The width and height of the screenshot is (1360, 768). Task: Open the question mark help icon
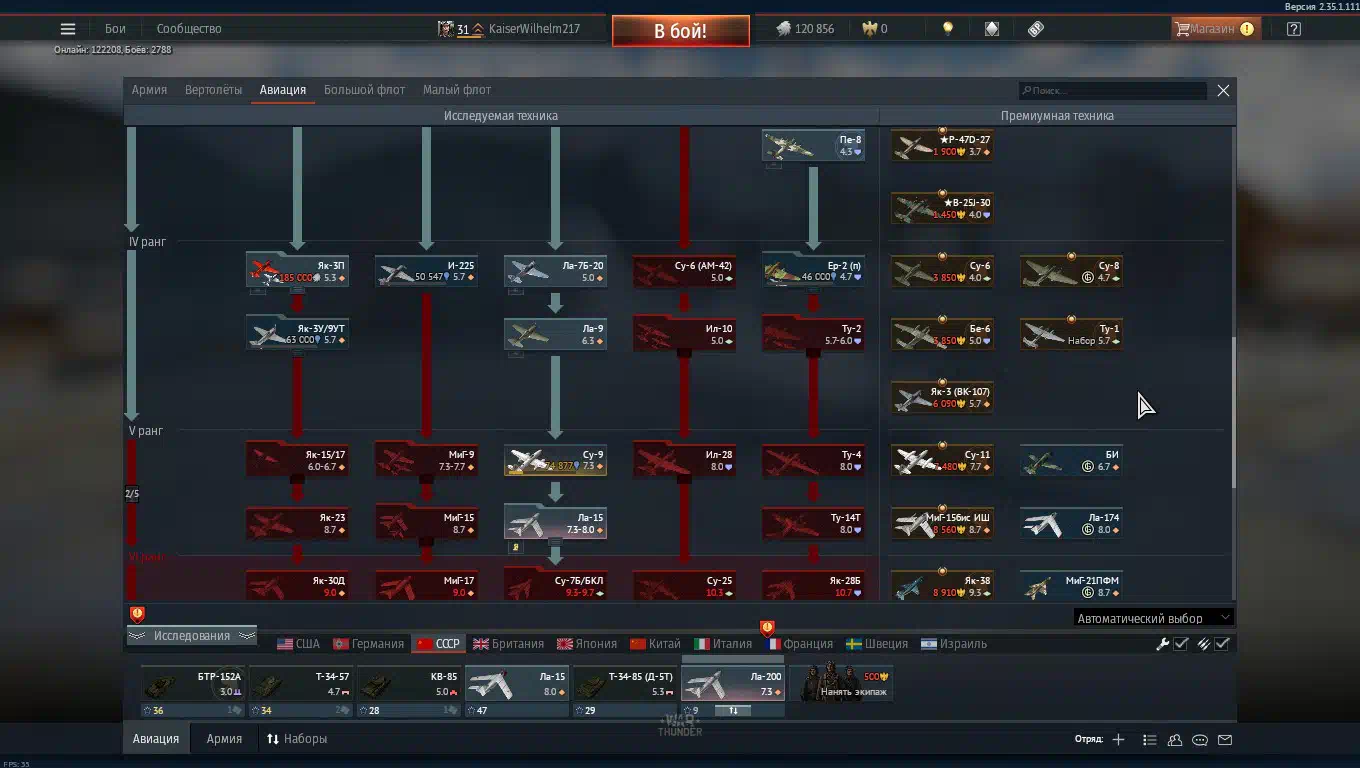pos(1294,29)
